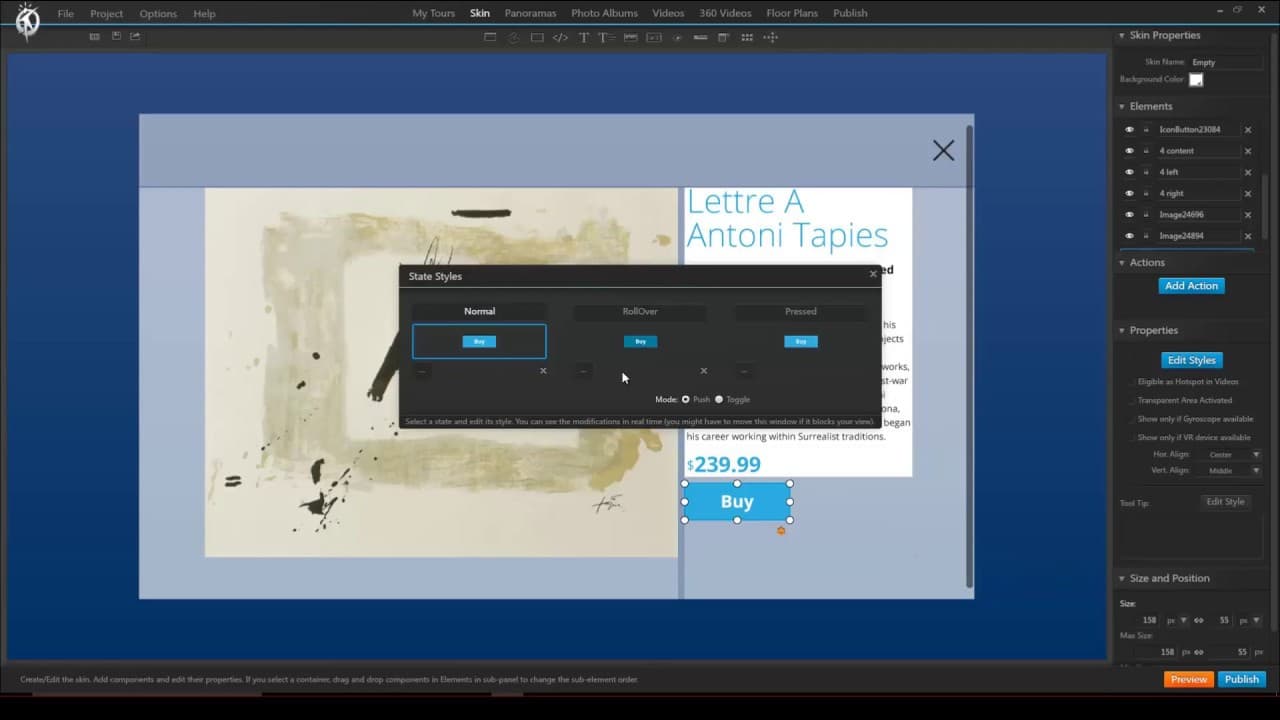
Task: Click the save icon in the top toolbar
Action: (x=116, y=37)
